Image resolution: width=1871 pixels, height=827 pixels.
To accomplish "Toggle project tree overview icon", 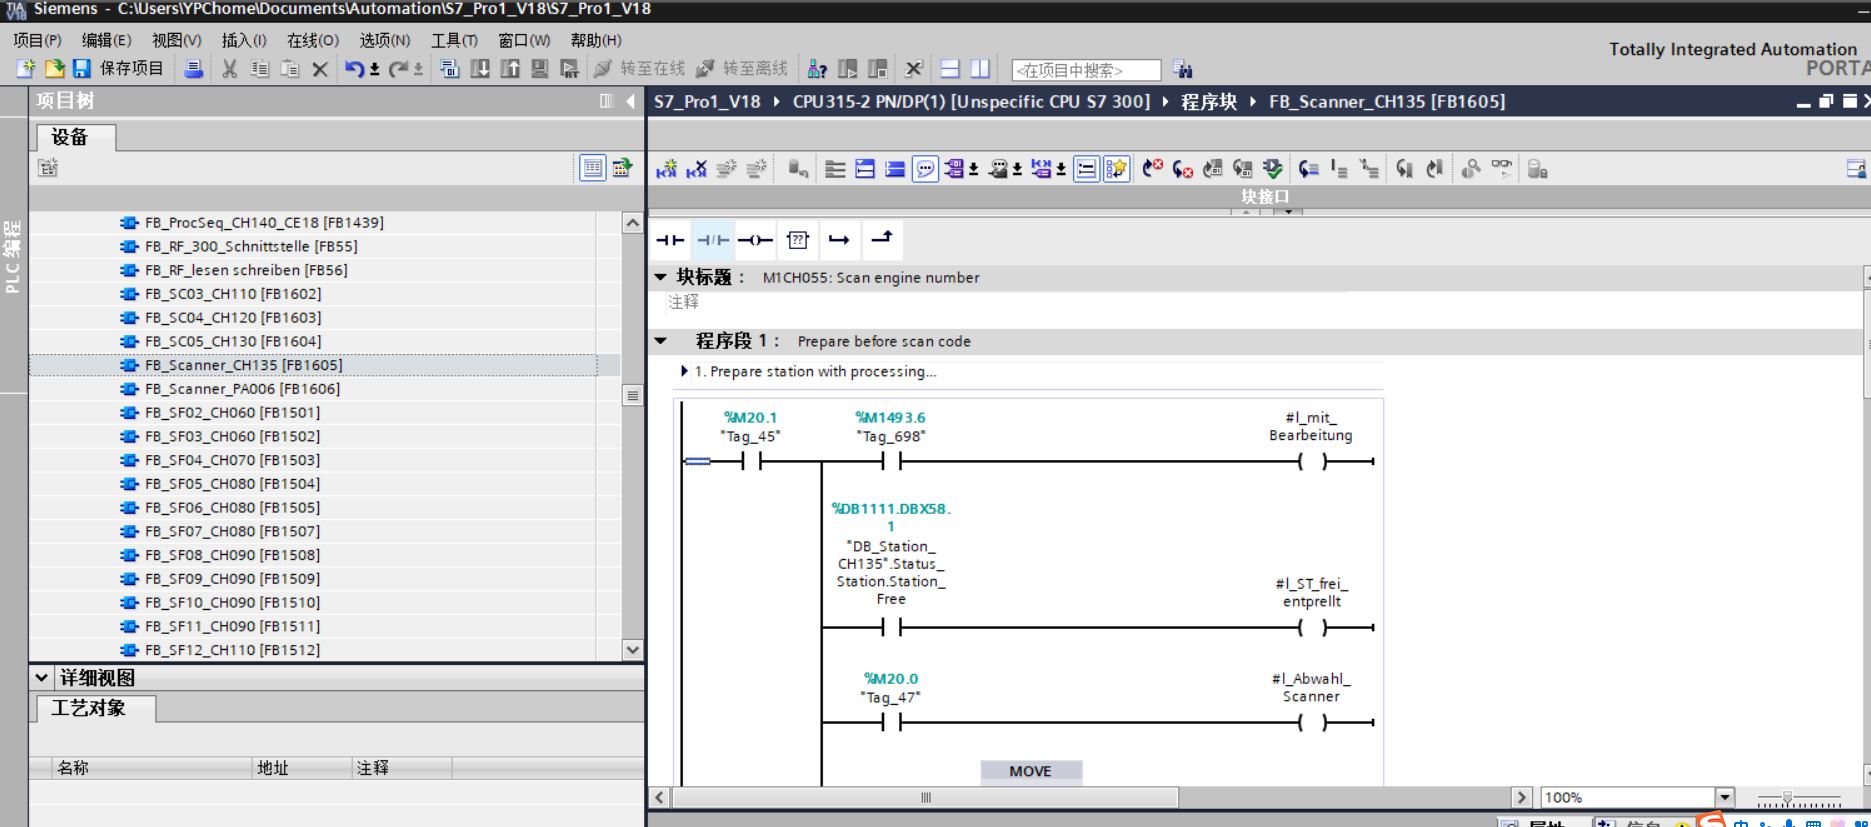I will point(622,167).
